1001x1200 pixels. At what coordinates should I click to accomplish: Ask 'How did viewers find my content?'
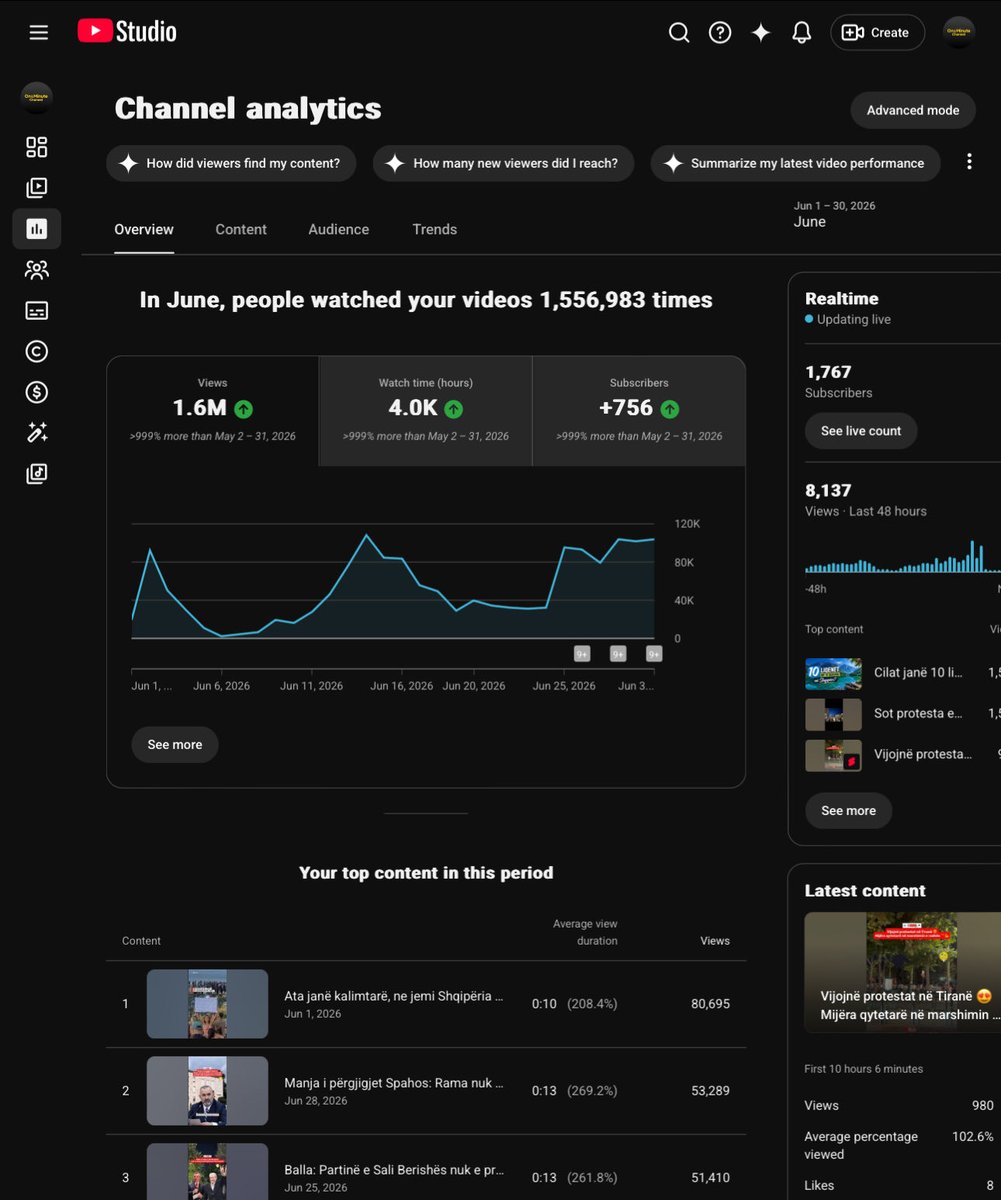click(x=231, y=163)
